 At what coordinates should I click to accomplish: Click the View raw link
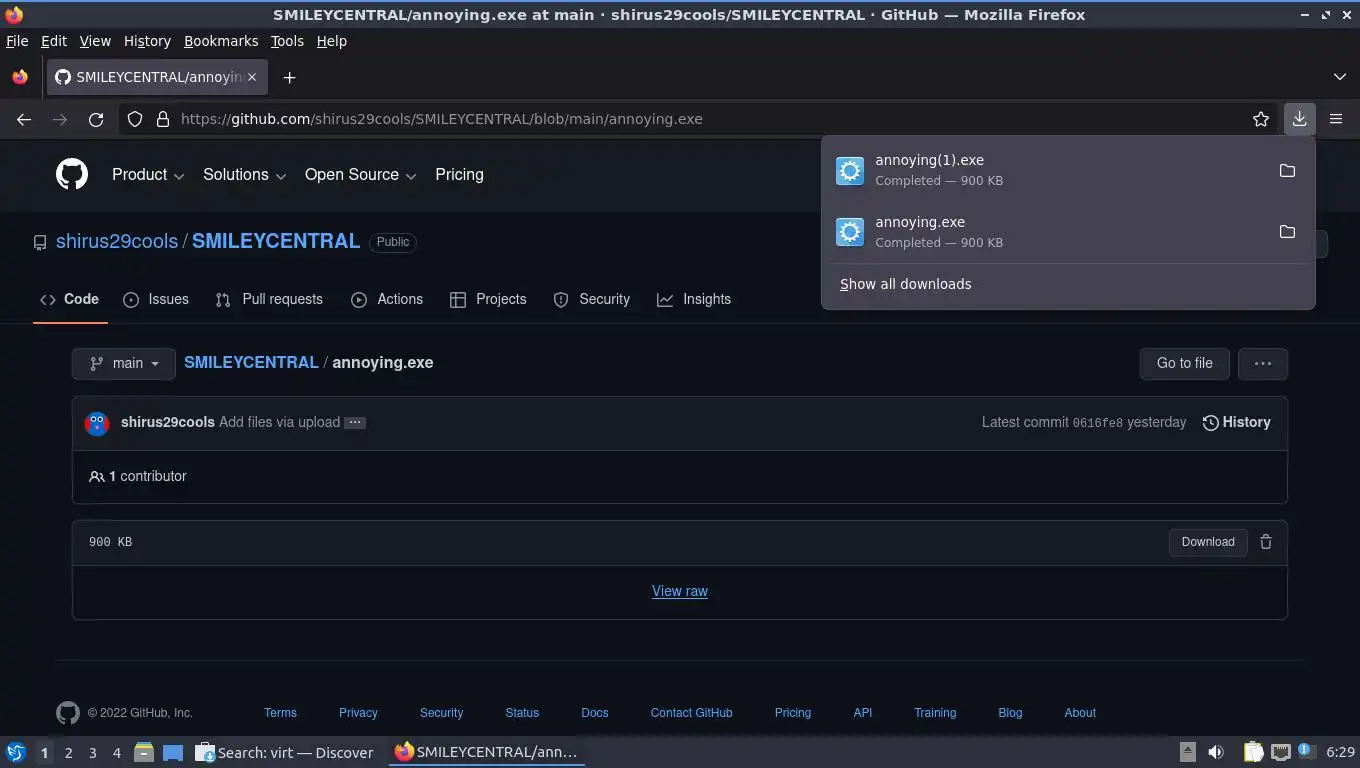tap(680, 591)
